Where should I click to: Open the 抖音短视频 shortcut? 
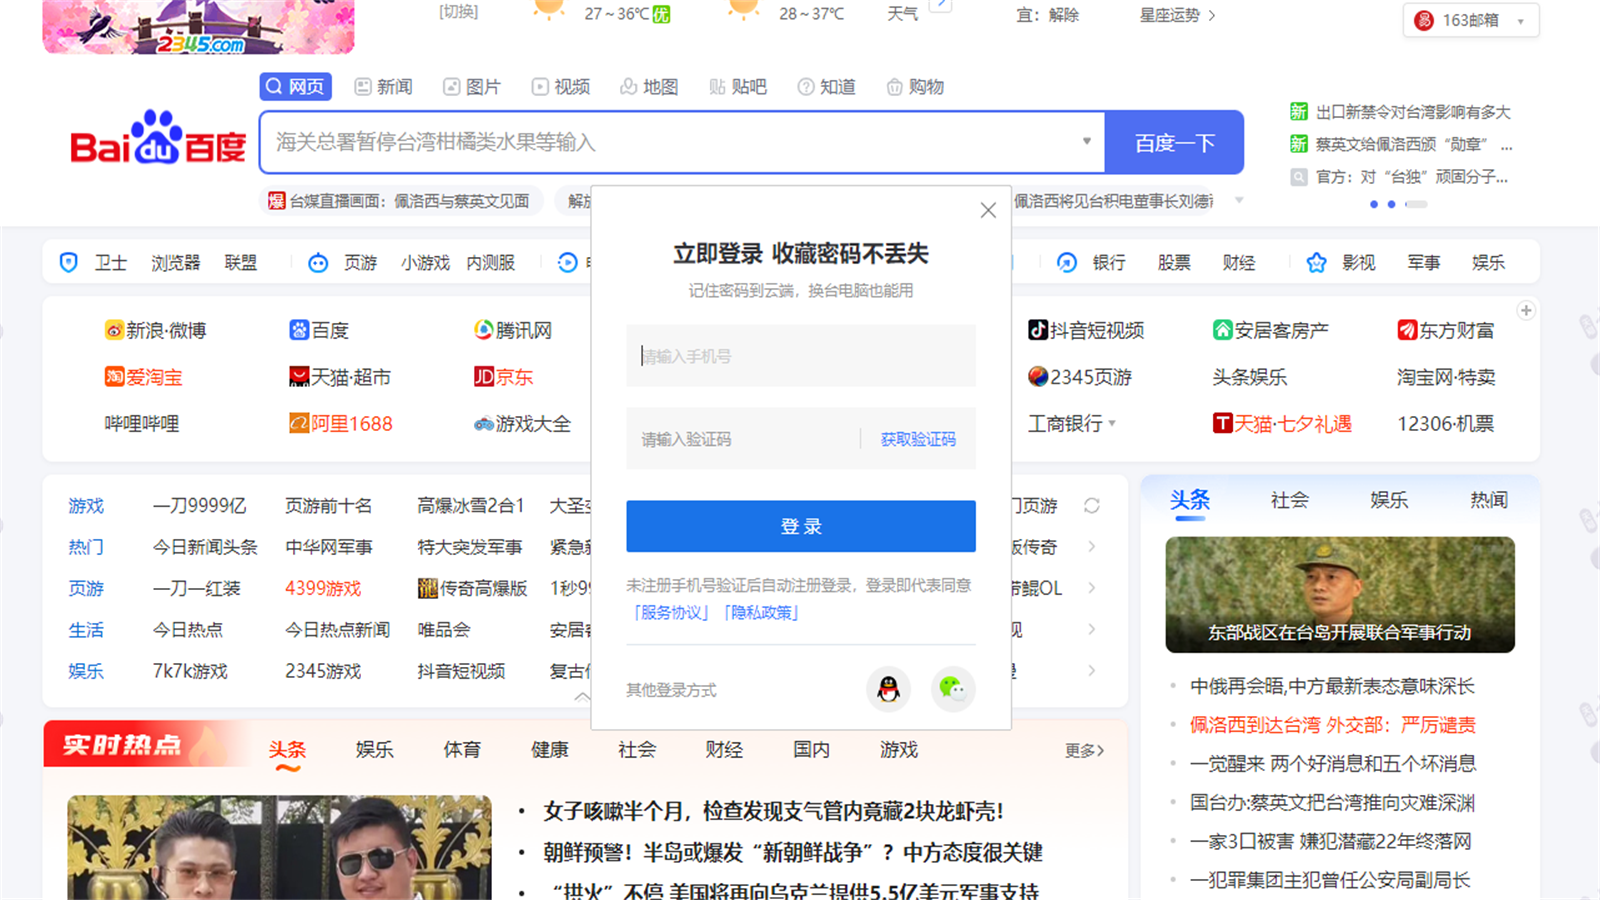point(1090,330)
